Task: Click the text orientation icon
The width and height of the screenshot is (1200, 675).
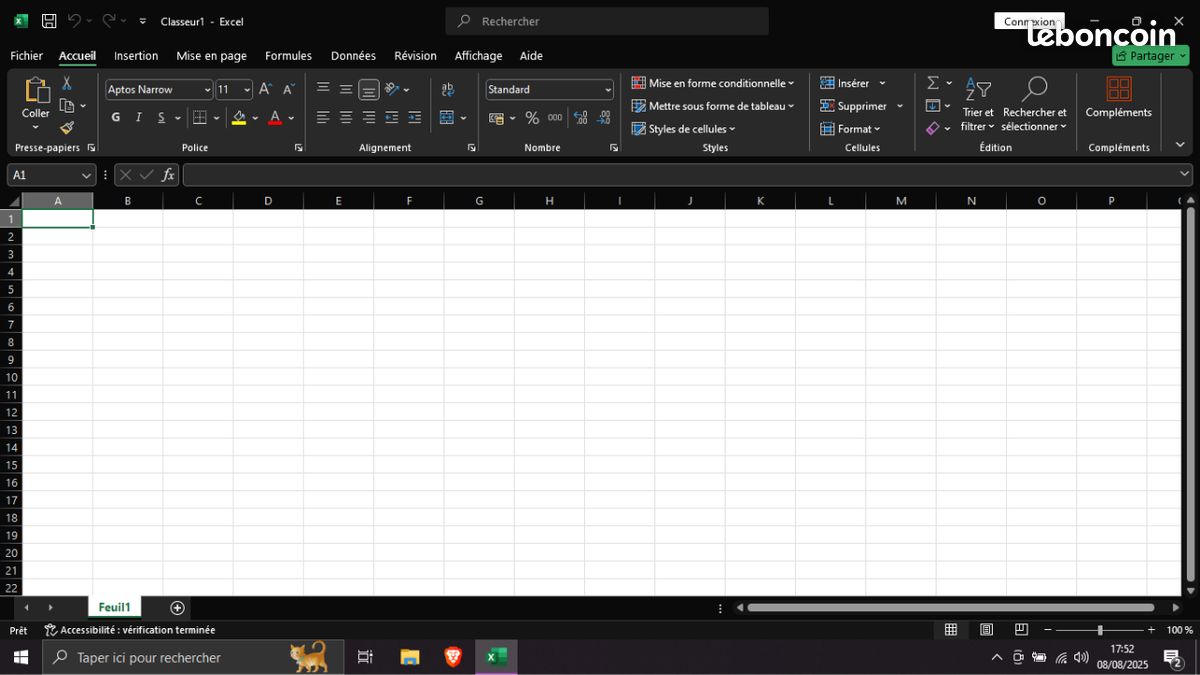Action: (392, 89)
